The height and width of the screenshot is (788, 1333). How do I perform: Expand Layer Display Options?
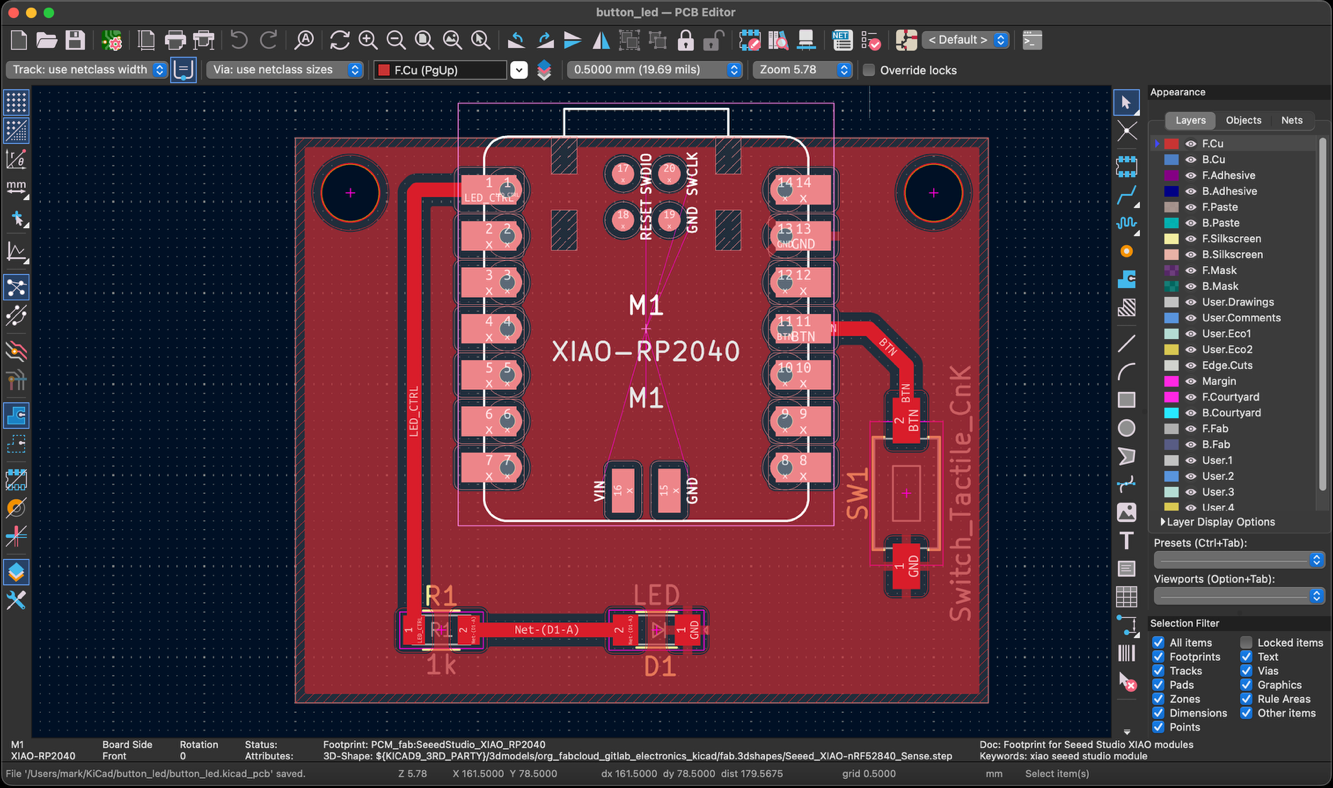coord(1218,522)
